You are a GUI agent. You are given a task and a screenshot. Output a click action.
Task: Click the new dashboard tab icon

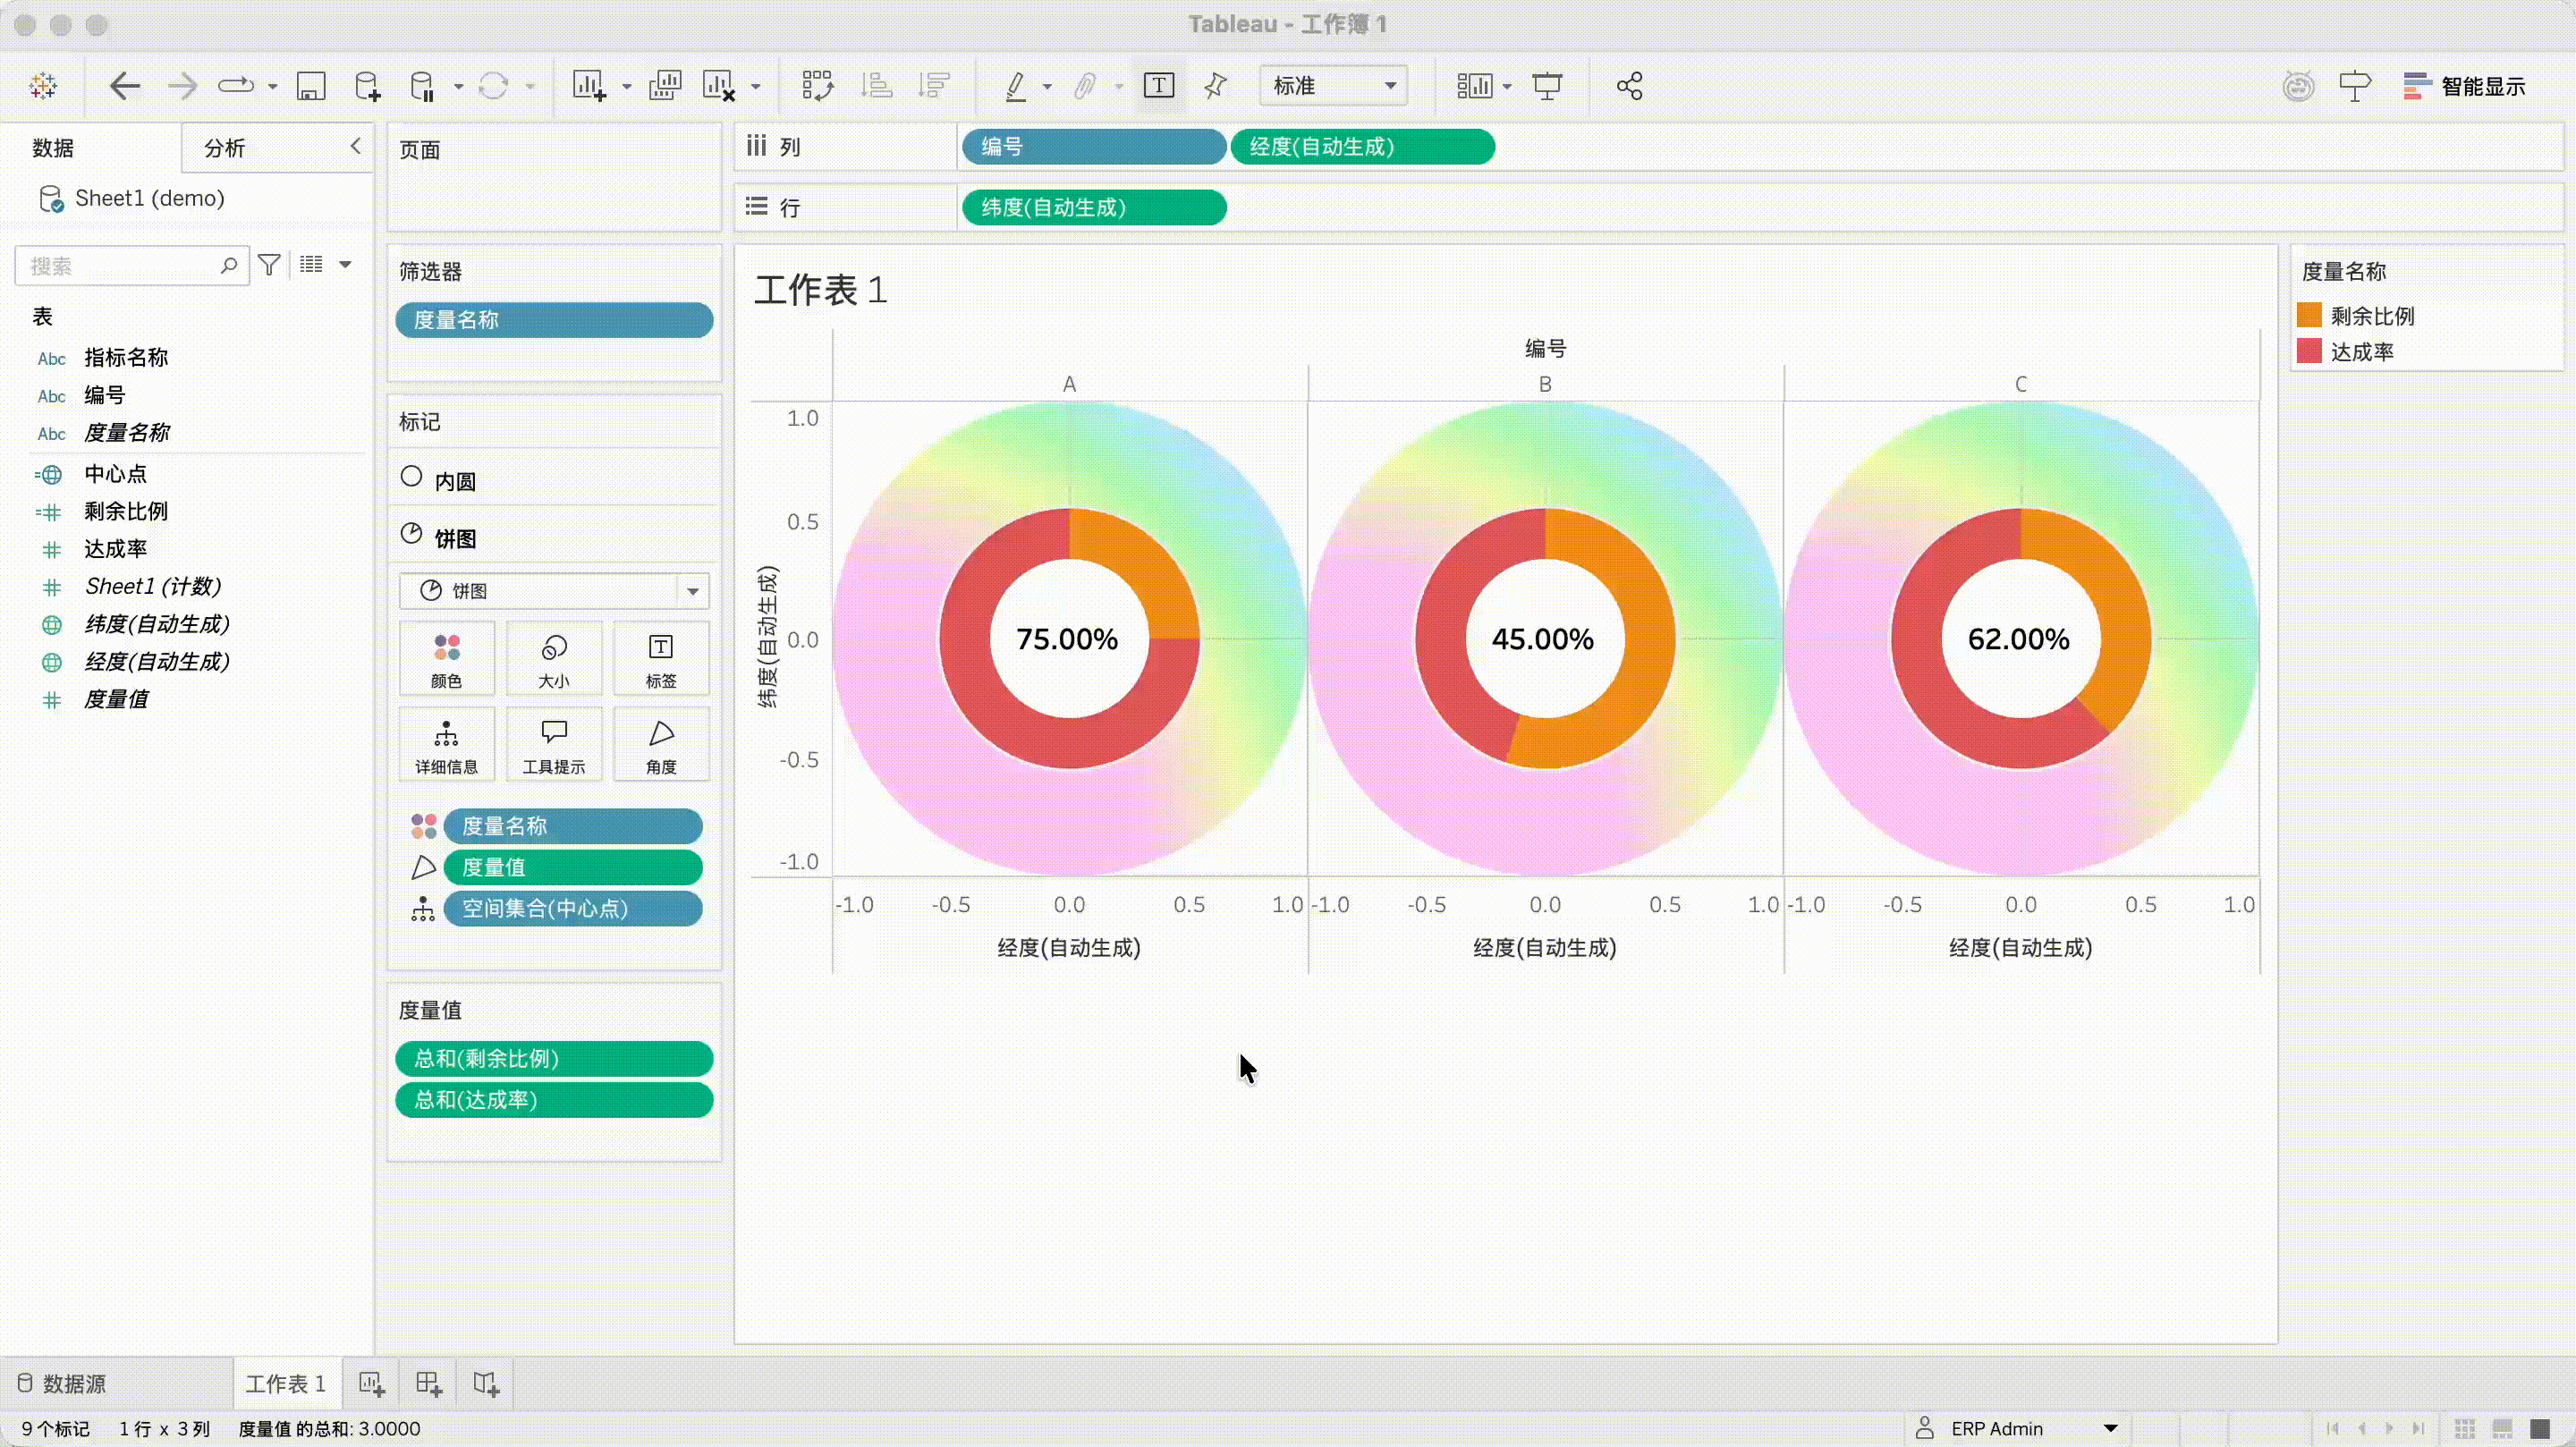pyautogui.click(x=429, y=1383)
